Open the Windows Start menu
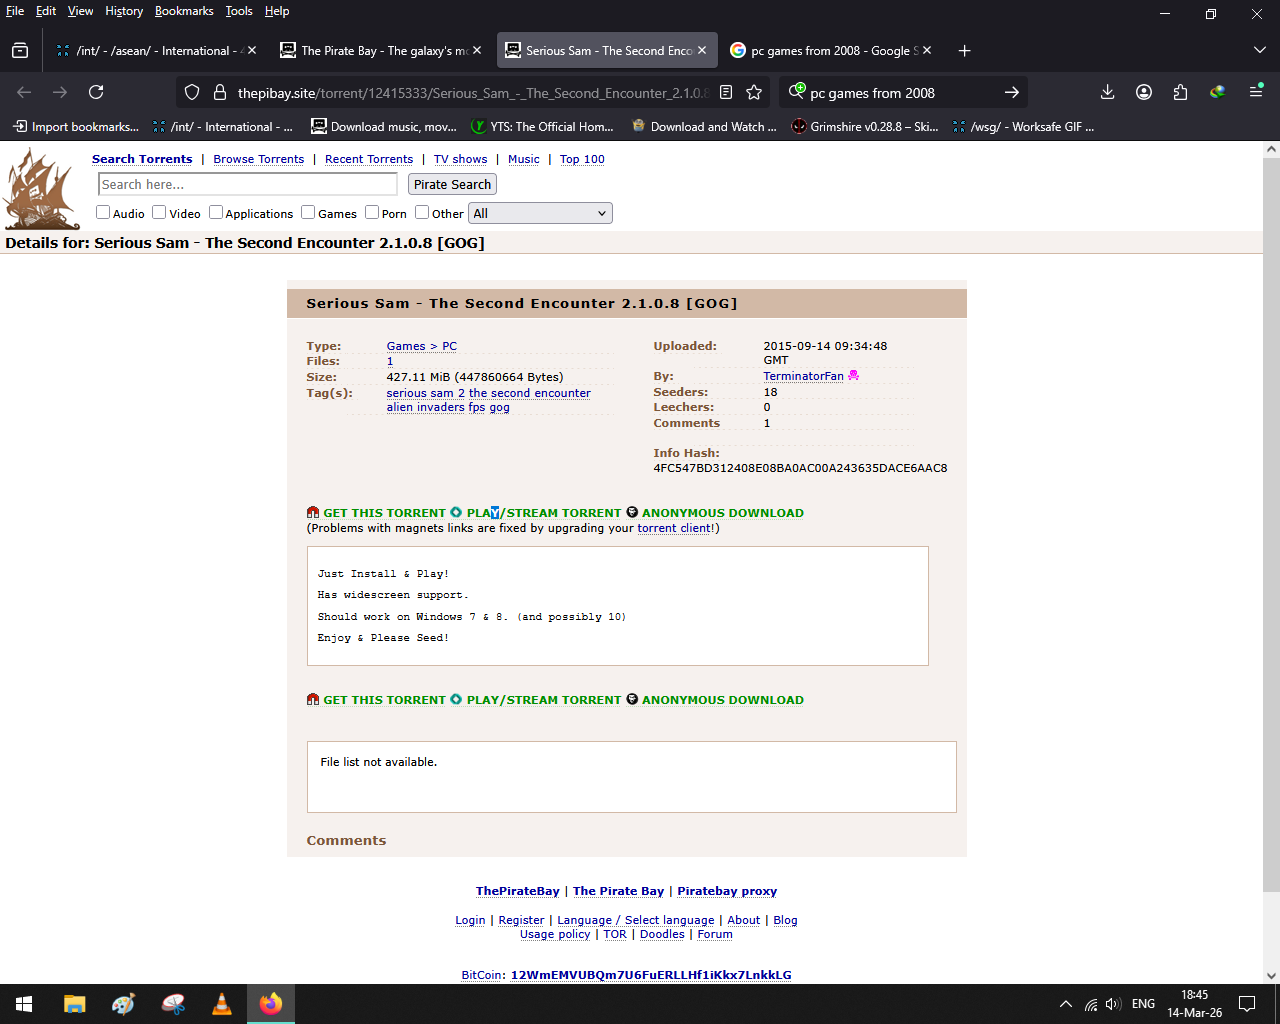The width and height of the screenshot is (1280, 1024). [24, 1004]
